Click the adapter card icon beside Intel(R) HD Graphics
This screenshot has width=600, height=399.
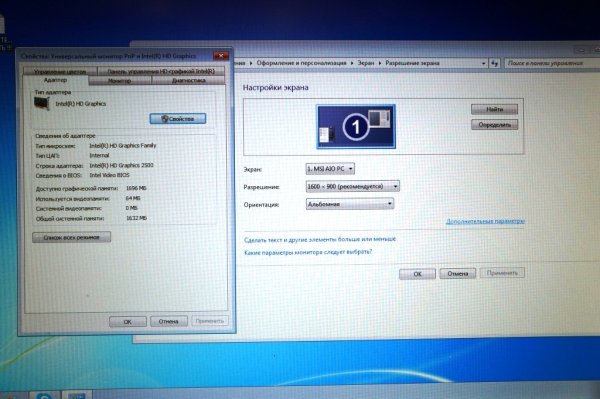tap(42, 103)
